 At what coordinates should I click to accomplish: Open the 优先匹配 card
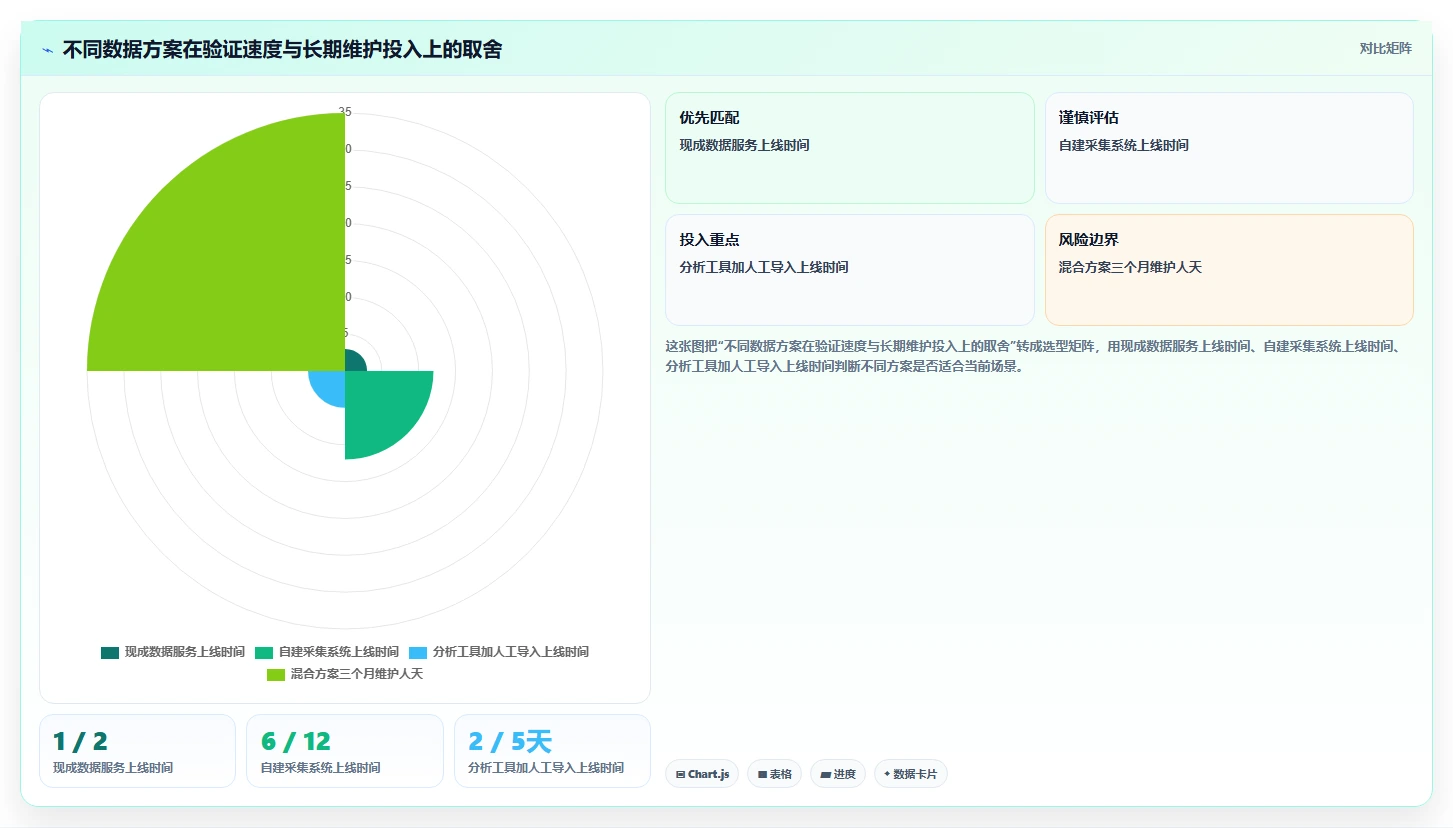850,148
